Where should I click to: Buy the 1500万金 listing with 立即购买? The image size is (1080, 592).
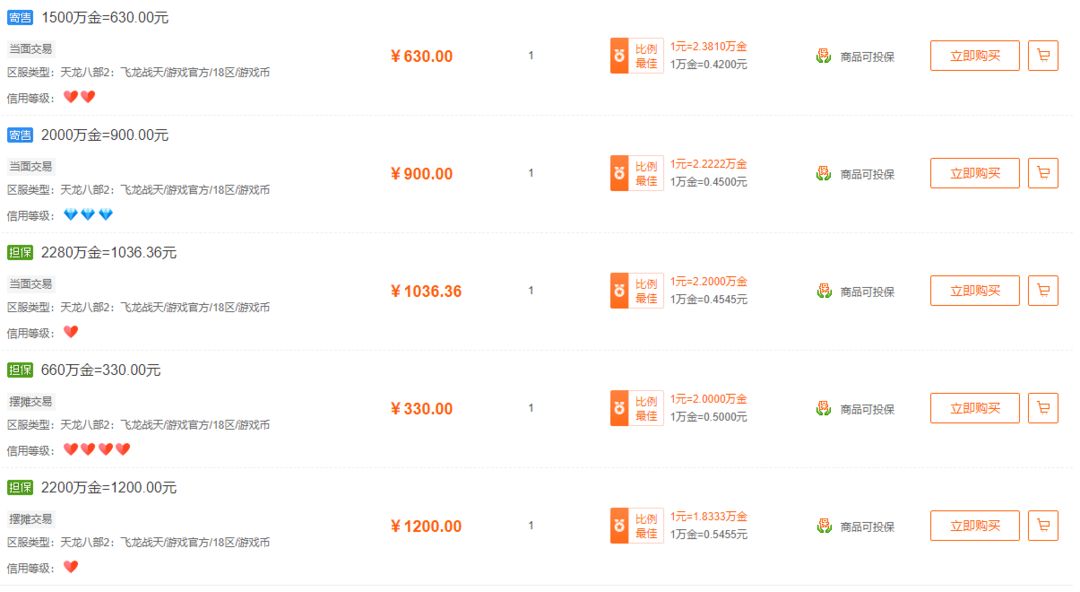975,56
